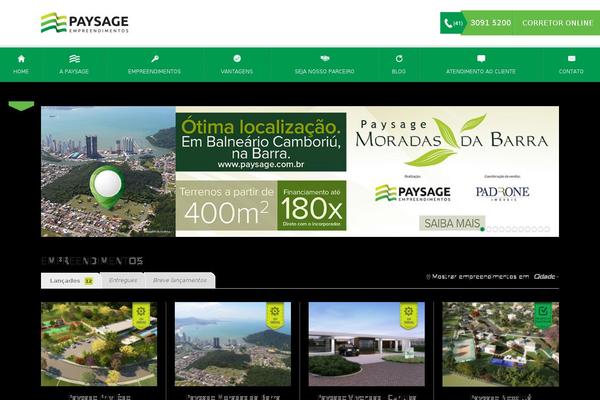The width and height of the screenshot is (600, 400).
Task: Click the gear badge on third project thumbnail
Action: tap(409, 316)
